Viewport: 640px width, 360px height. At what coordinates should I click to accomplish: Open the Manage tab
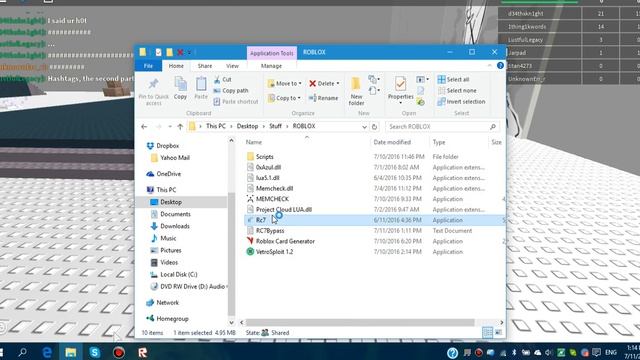271,66
